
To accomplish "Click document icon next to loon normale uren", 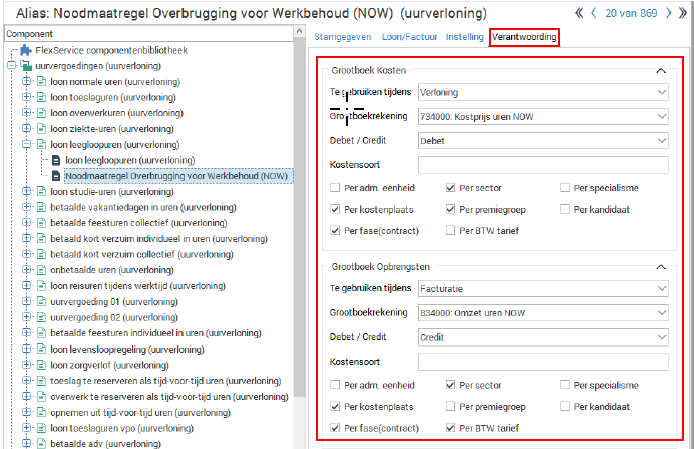I will point(41,82).
